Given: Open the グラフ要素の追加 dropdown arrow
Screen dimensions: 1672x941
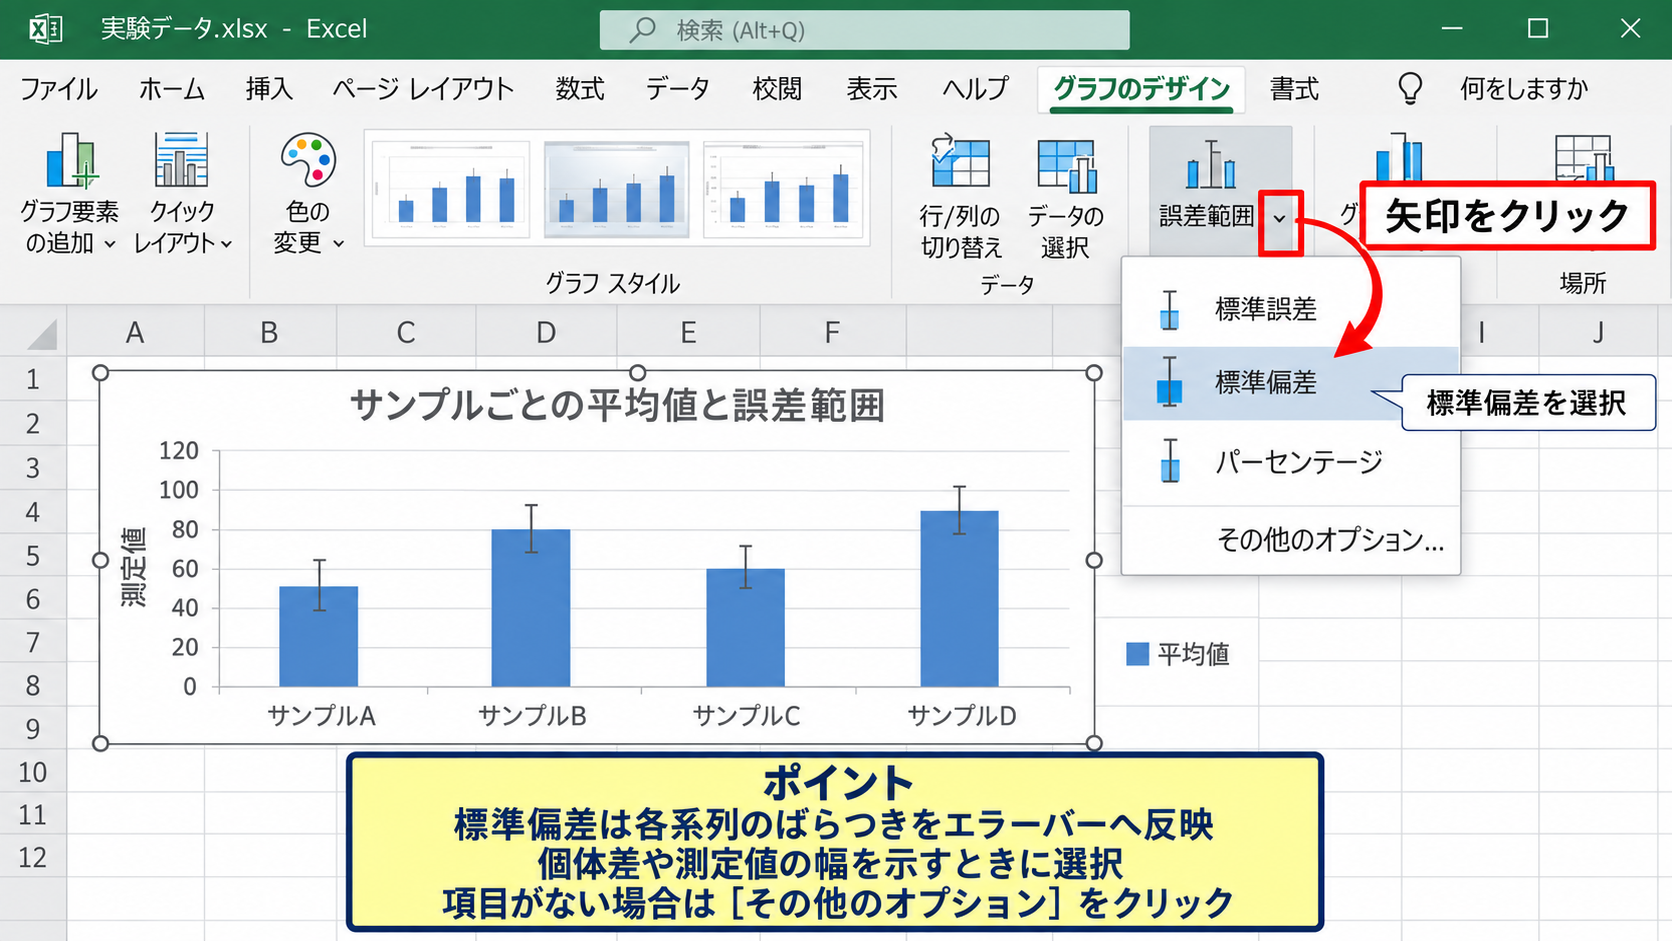Looking at the screenshot, I should pyautogui.click(x=110, y=244).
